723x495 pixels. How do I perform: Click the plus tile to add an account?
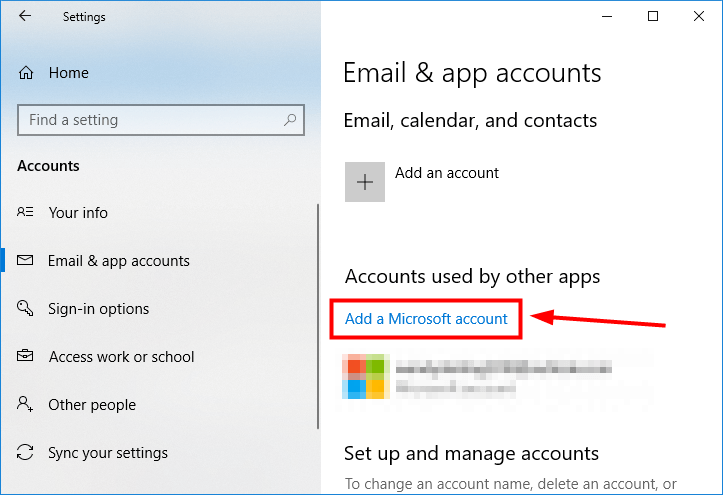[365, 182]
